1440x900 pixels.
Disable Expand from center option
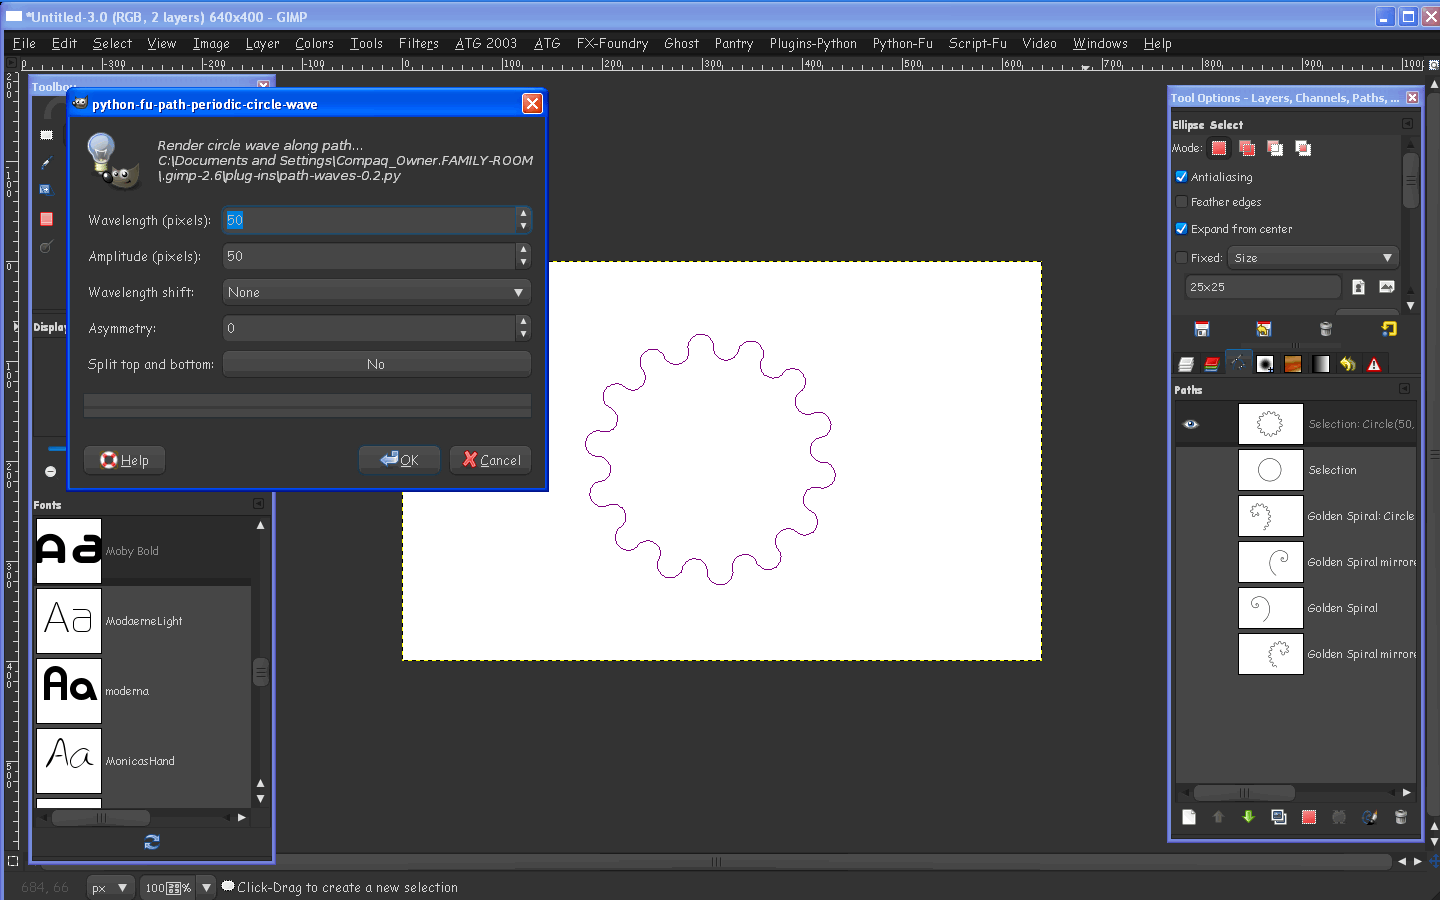(x=1181, y=229)
